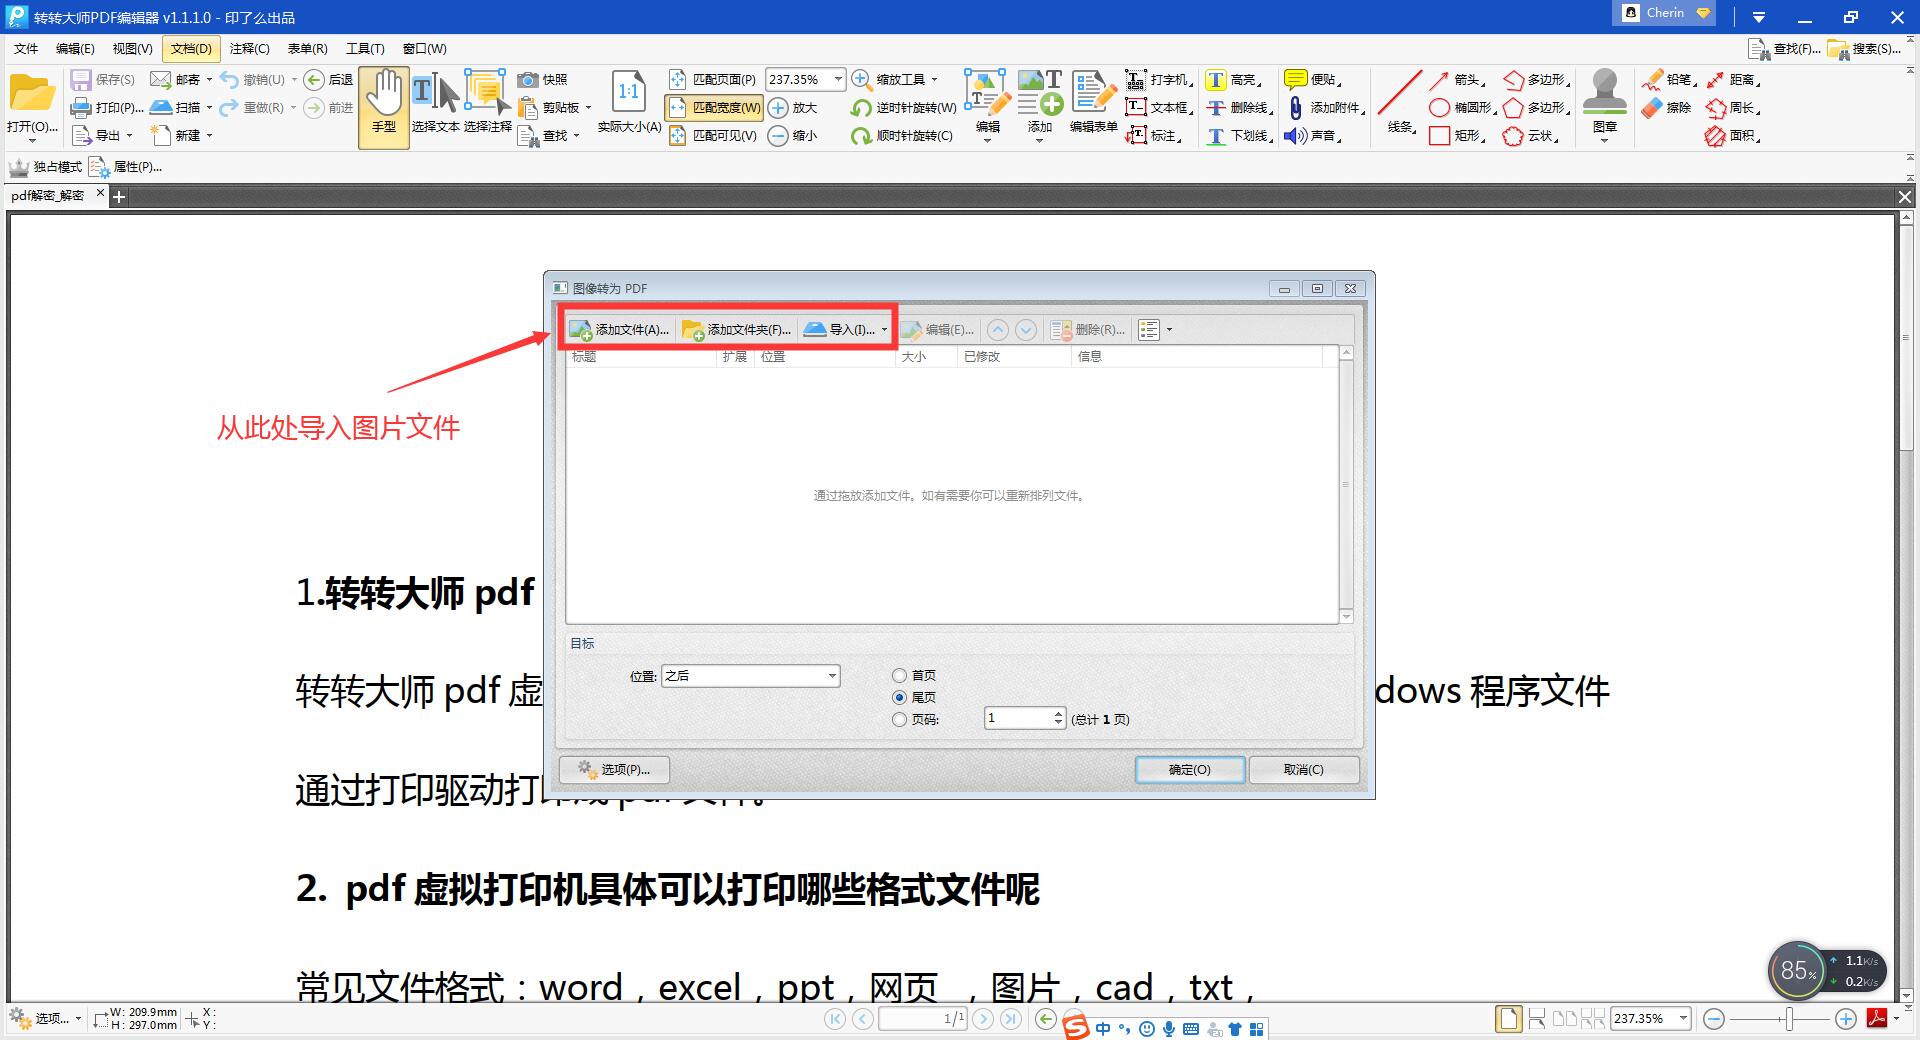This screenshot has width=1920, height=1040.
Task: Click Fit Page (匹配页面) icon
Action: [x=677, y=79]
